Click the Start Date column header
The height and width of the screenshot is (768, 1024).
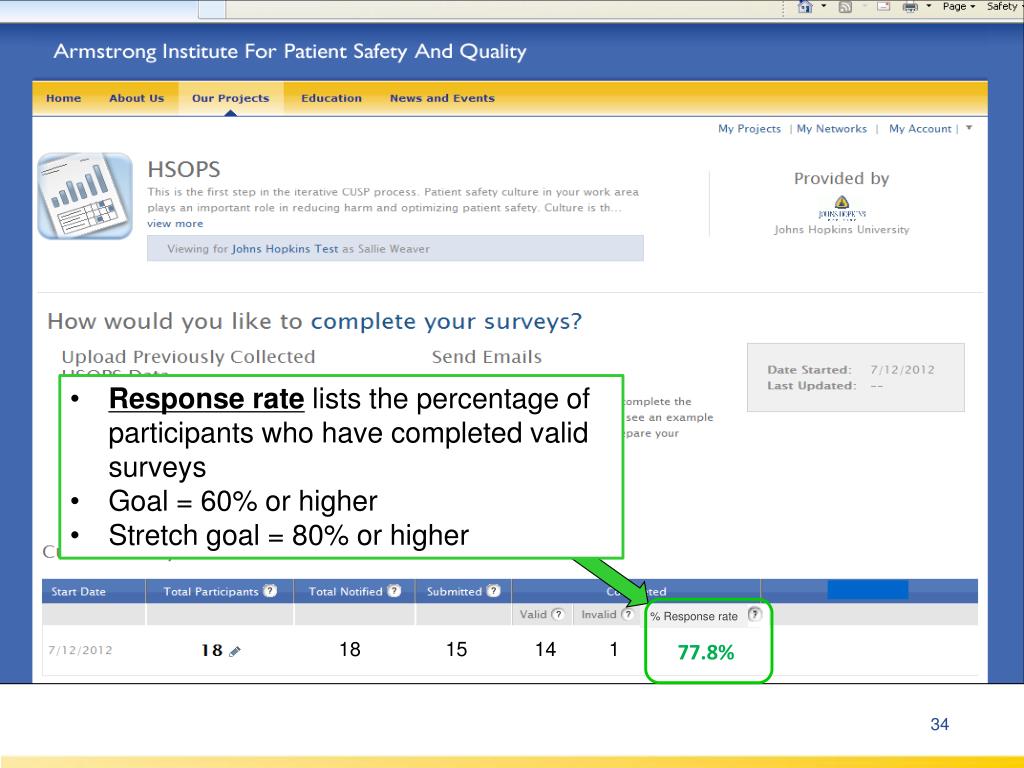[78, 592]
